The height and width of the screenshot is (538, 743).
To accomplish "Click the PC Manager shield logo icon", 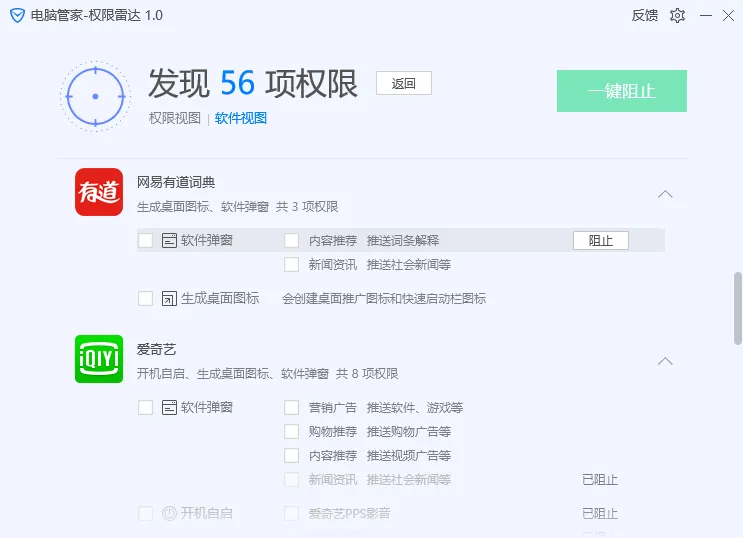I will click(17, 15).
